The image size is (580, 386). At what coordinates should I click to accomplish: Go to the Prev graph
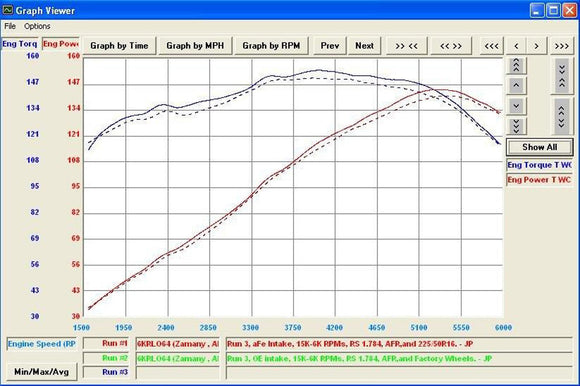coord(330,46)
